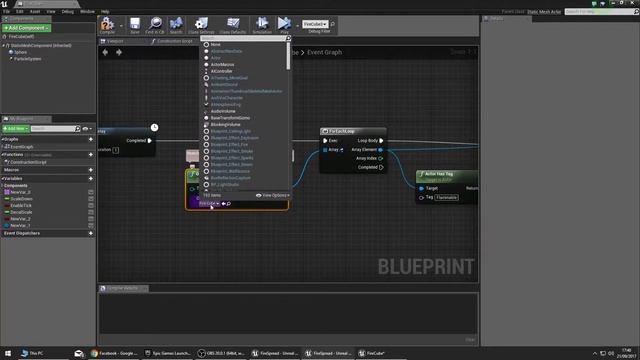
Task: Add new event dispatcher with plus icon
Action: point(91,233)
